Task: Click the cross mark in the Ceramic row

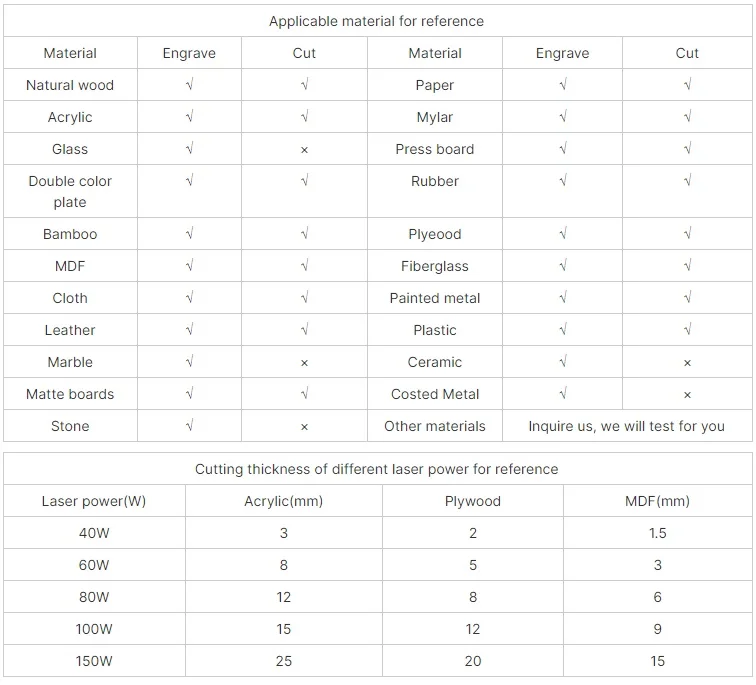Action: (687, 362)
